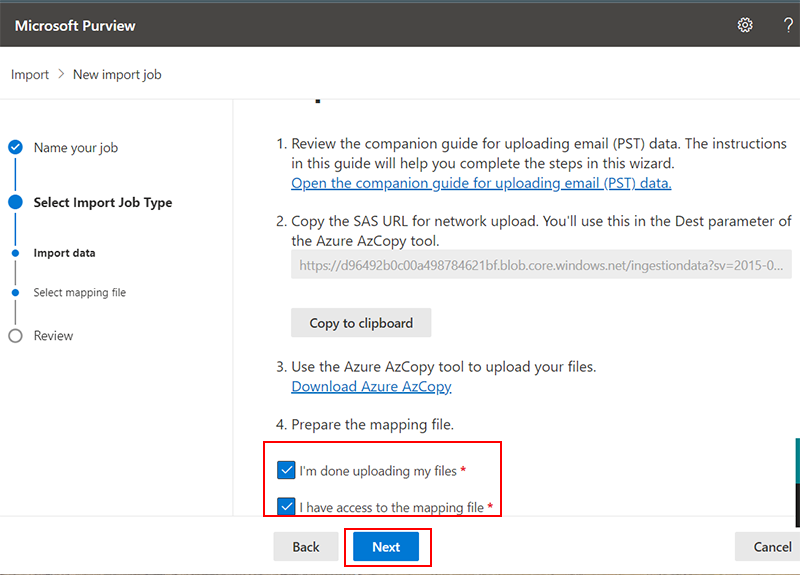Go Back to the previous step

click(x=306, y=546)
